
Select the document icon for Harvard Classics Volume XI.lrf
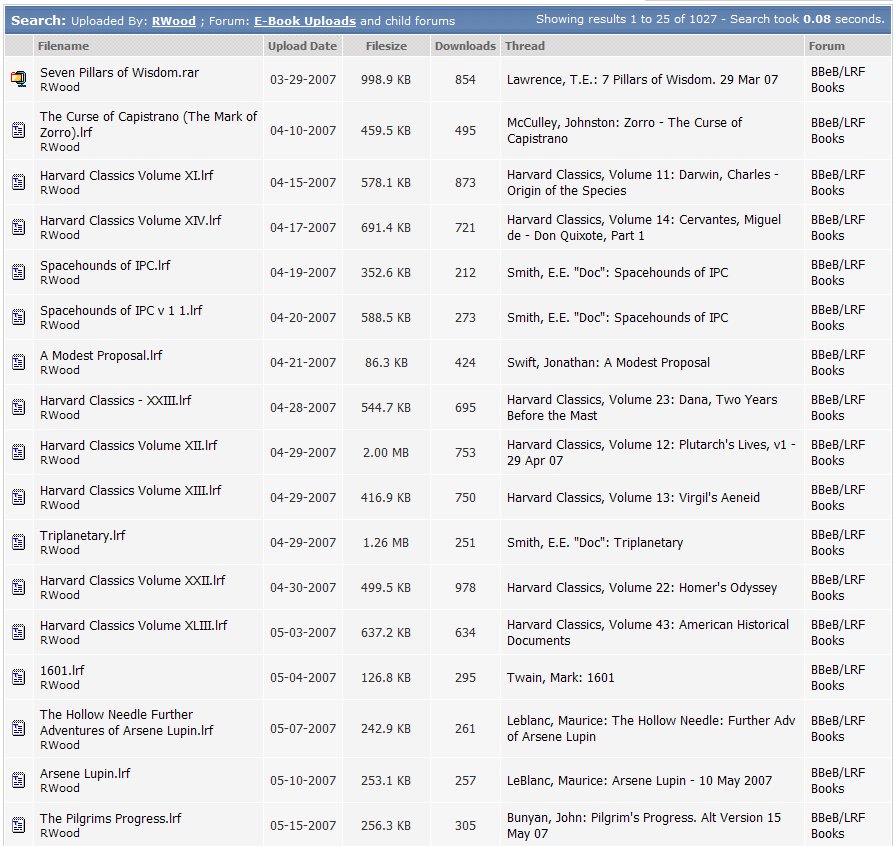pos(19,182)
